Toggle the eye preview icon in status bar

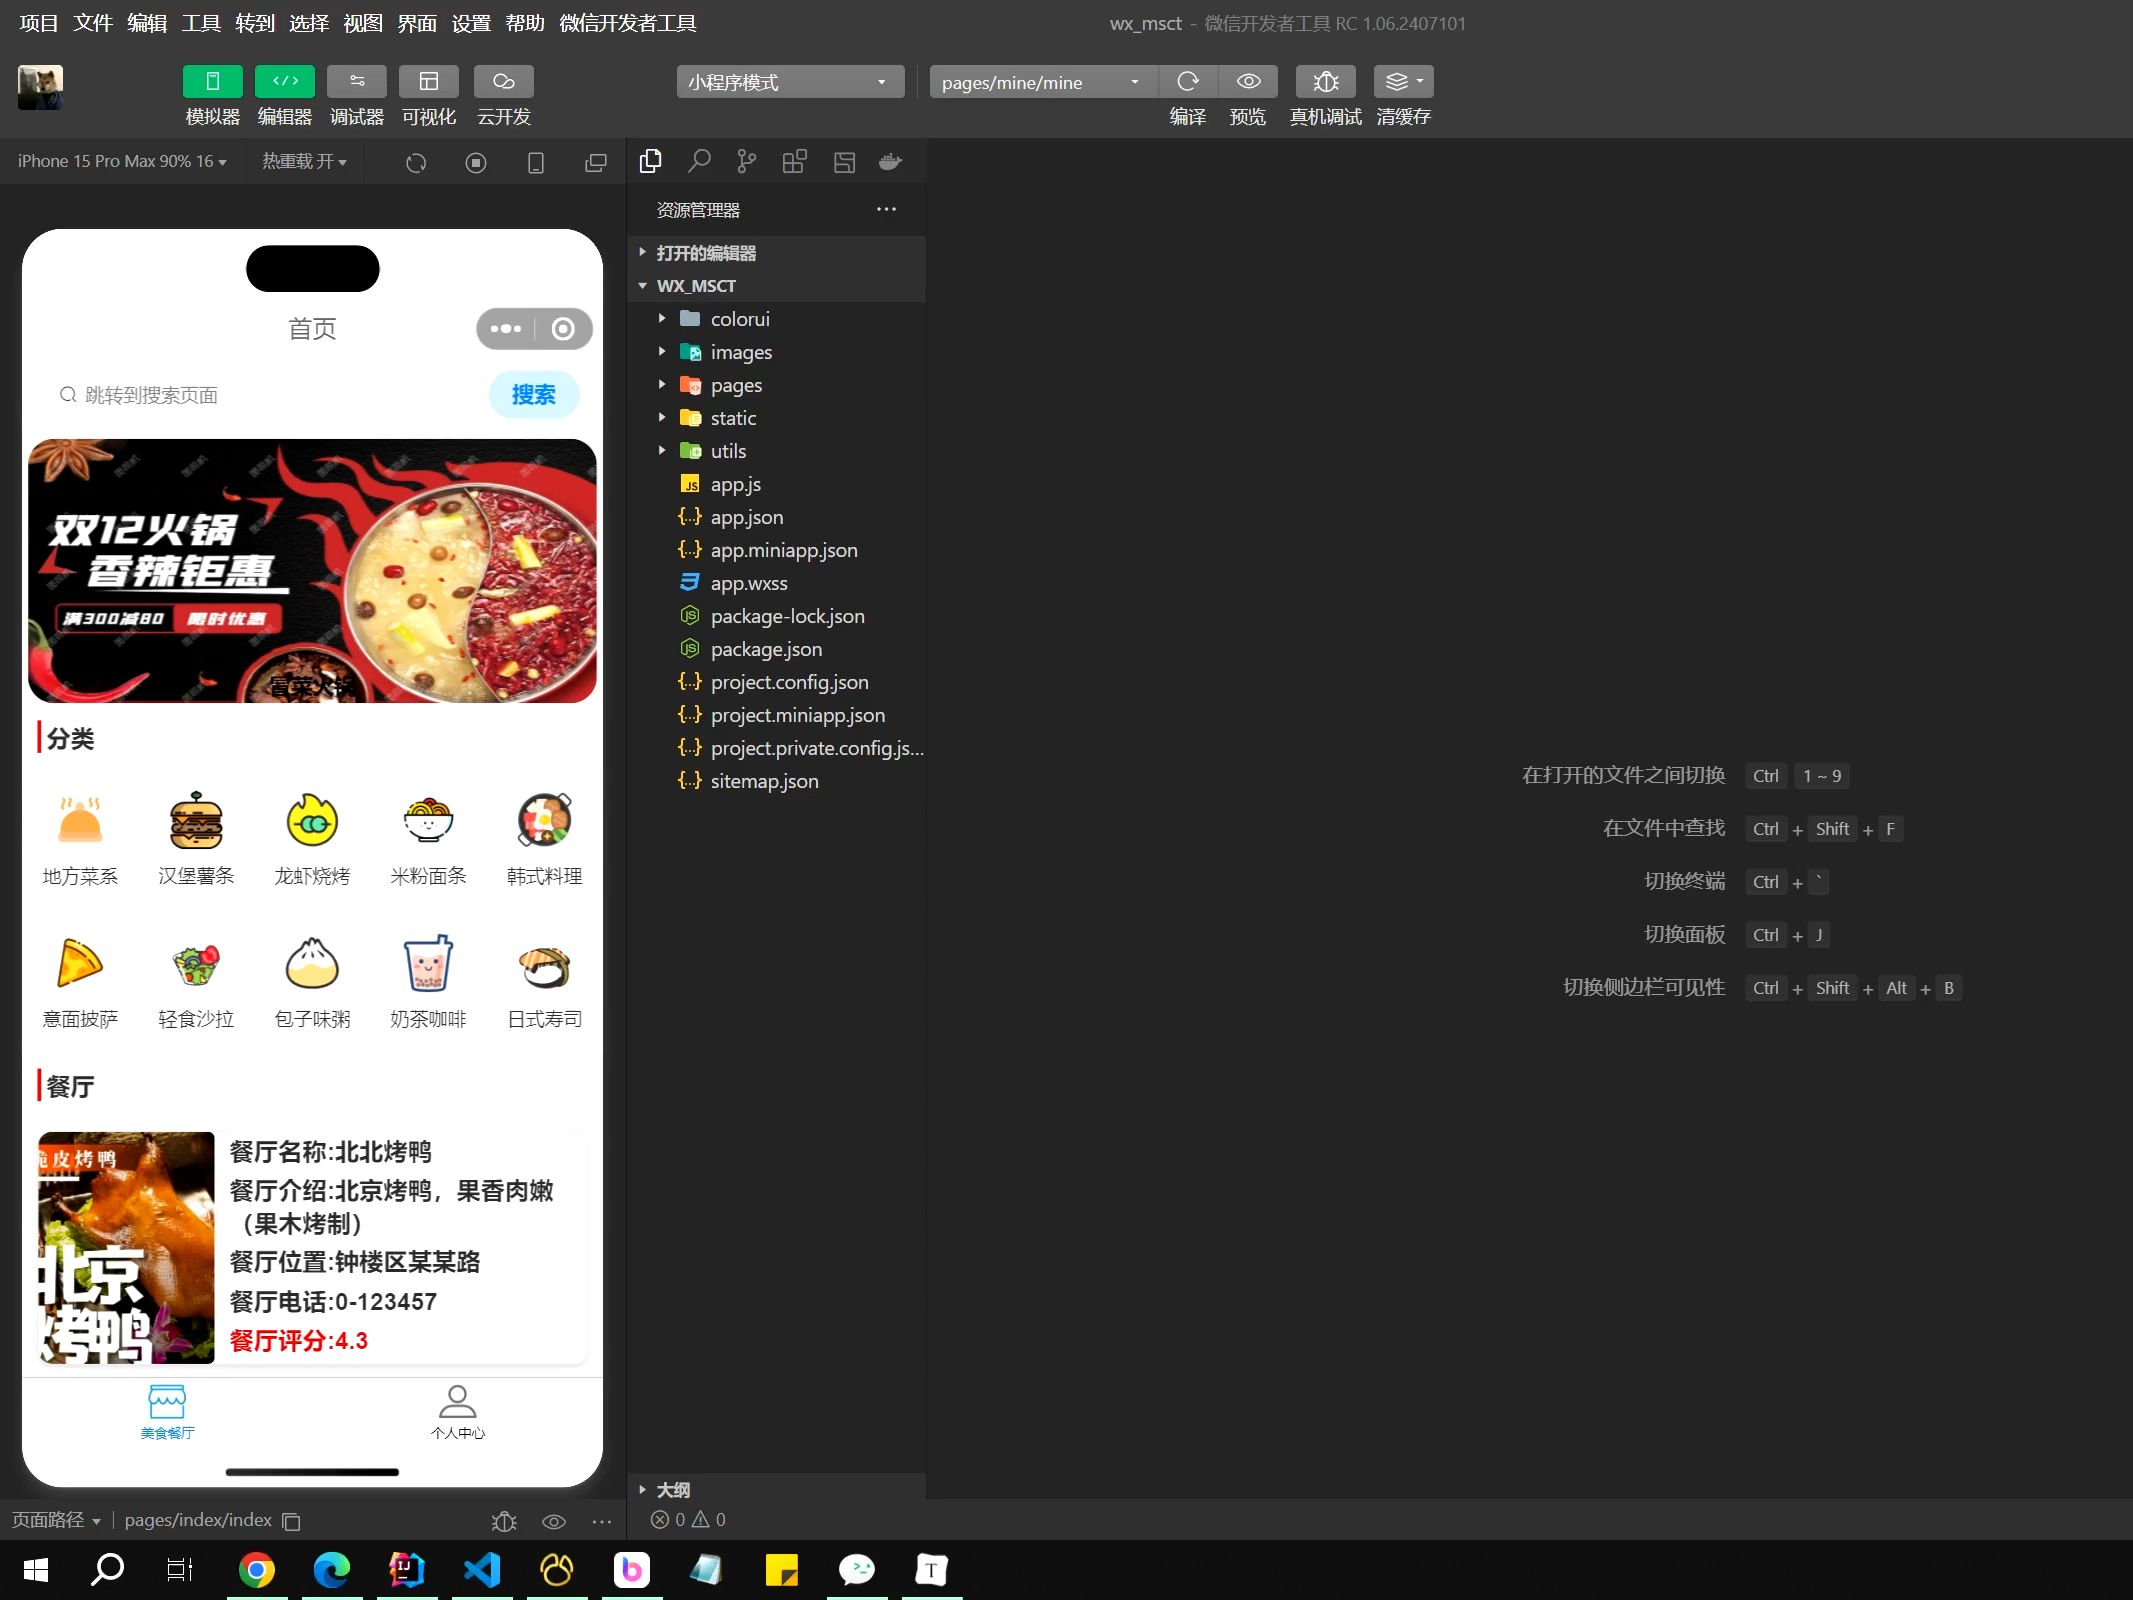(553, 1521)
